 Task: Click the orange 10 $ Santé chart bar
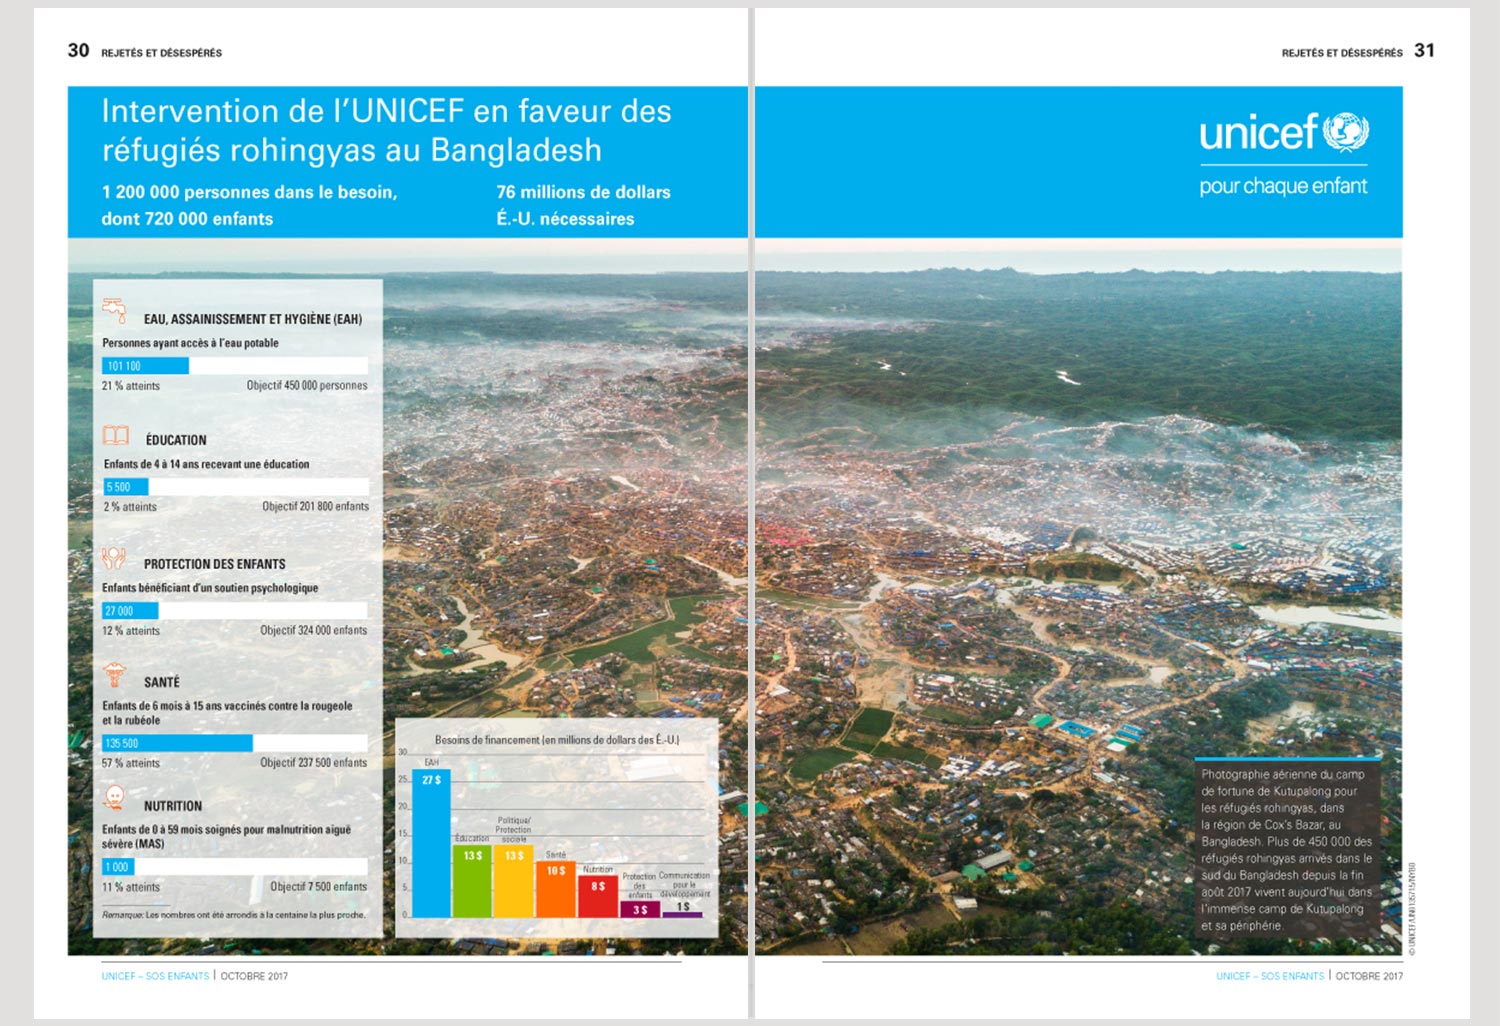click(556, 889)
